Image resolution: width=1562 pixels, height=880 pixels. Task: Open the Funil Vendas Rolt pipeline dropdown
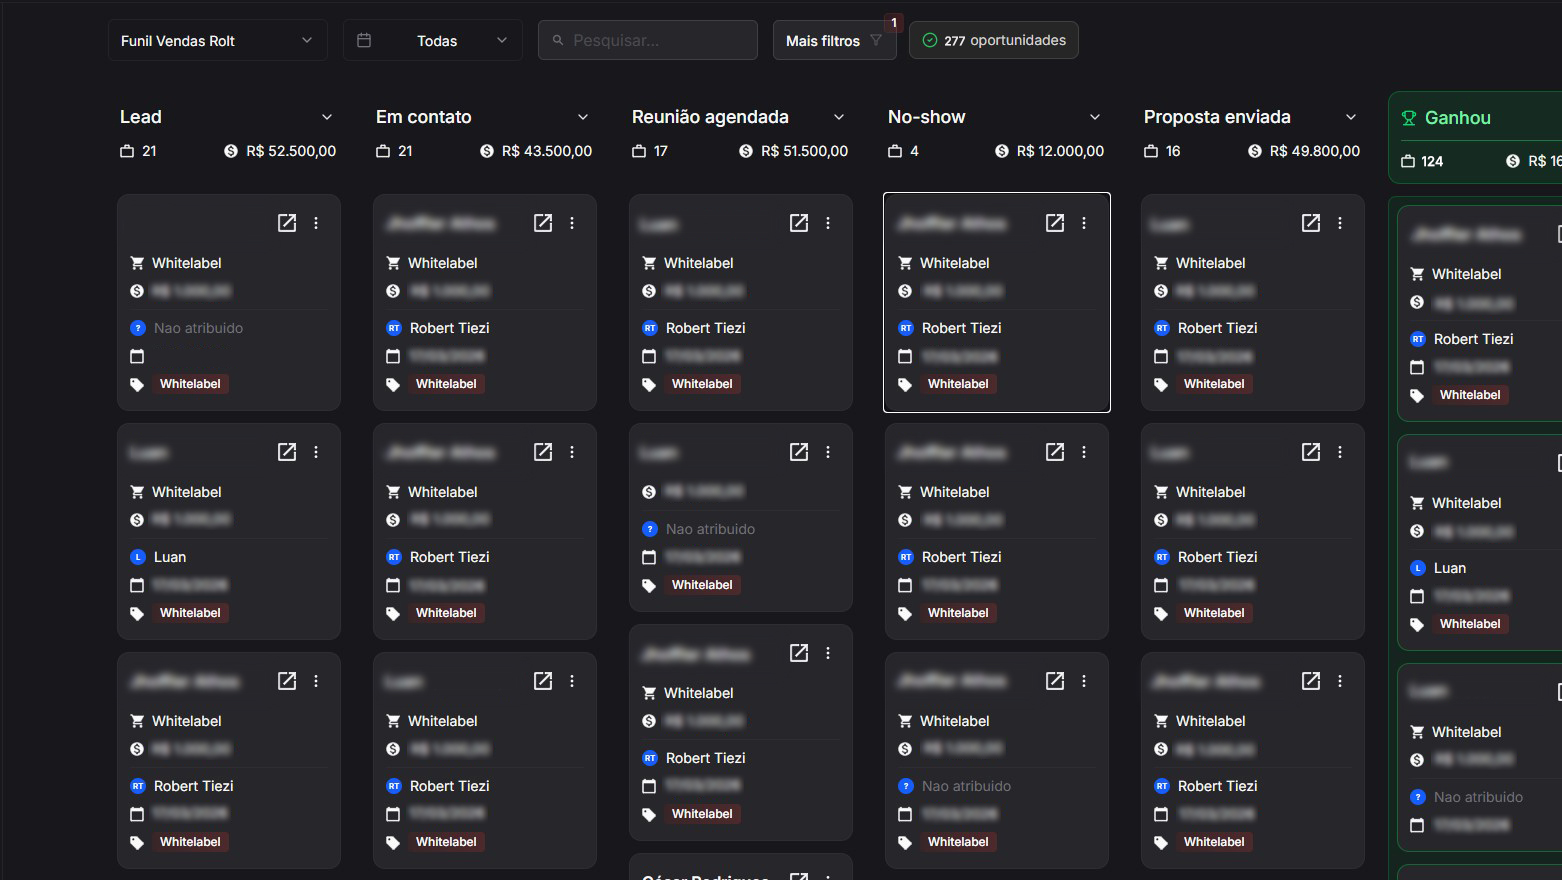click(217, 40)
